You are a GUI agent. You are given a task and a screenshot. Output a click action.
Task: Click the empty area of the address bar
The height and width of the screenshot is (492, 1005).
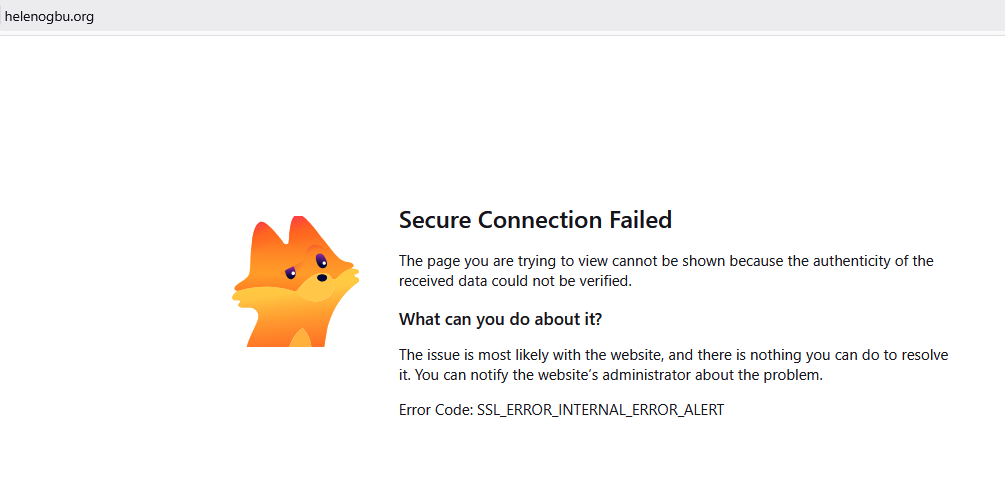point(545,17)
